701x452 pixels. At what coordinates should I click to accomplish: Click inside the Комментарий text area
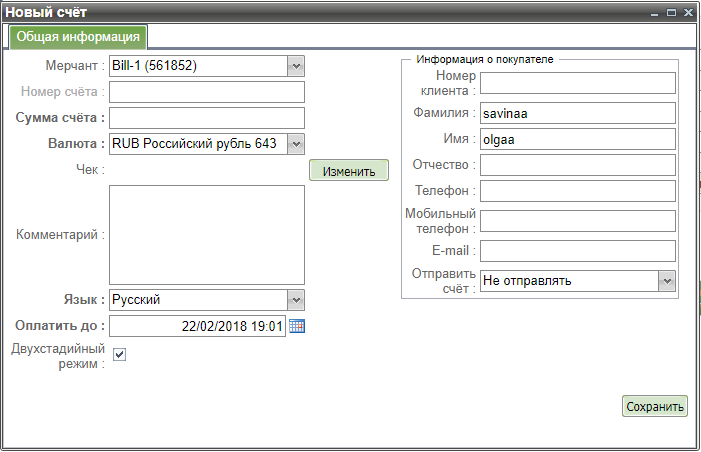[x=206, y=235]
